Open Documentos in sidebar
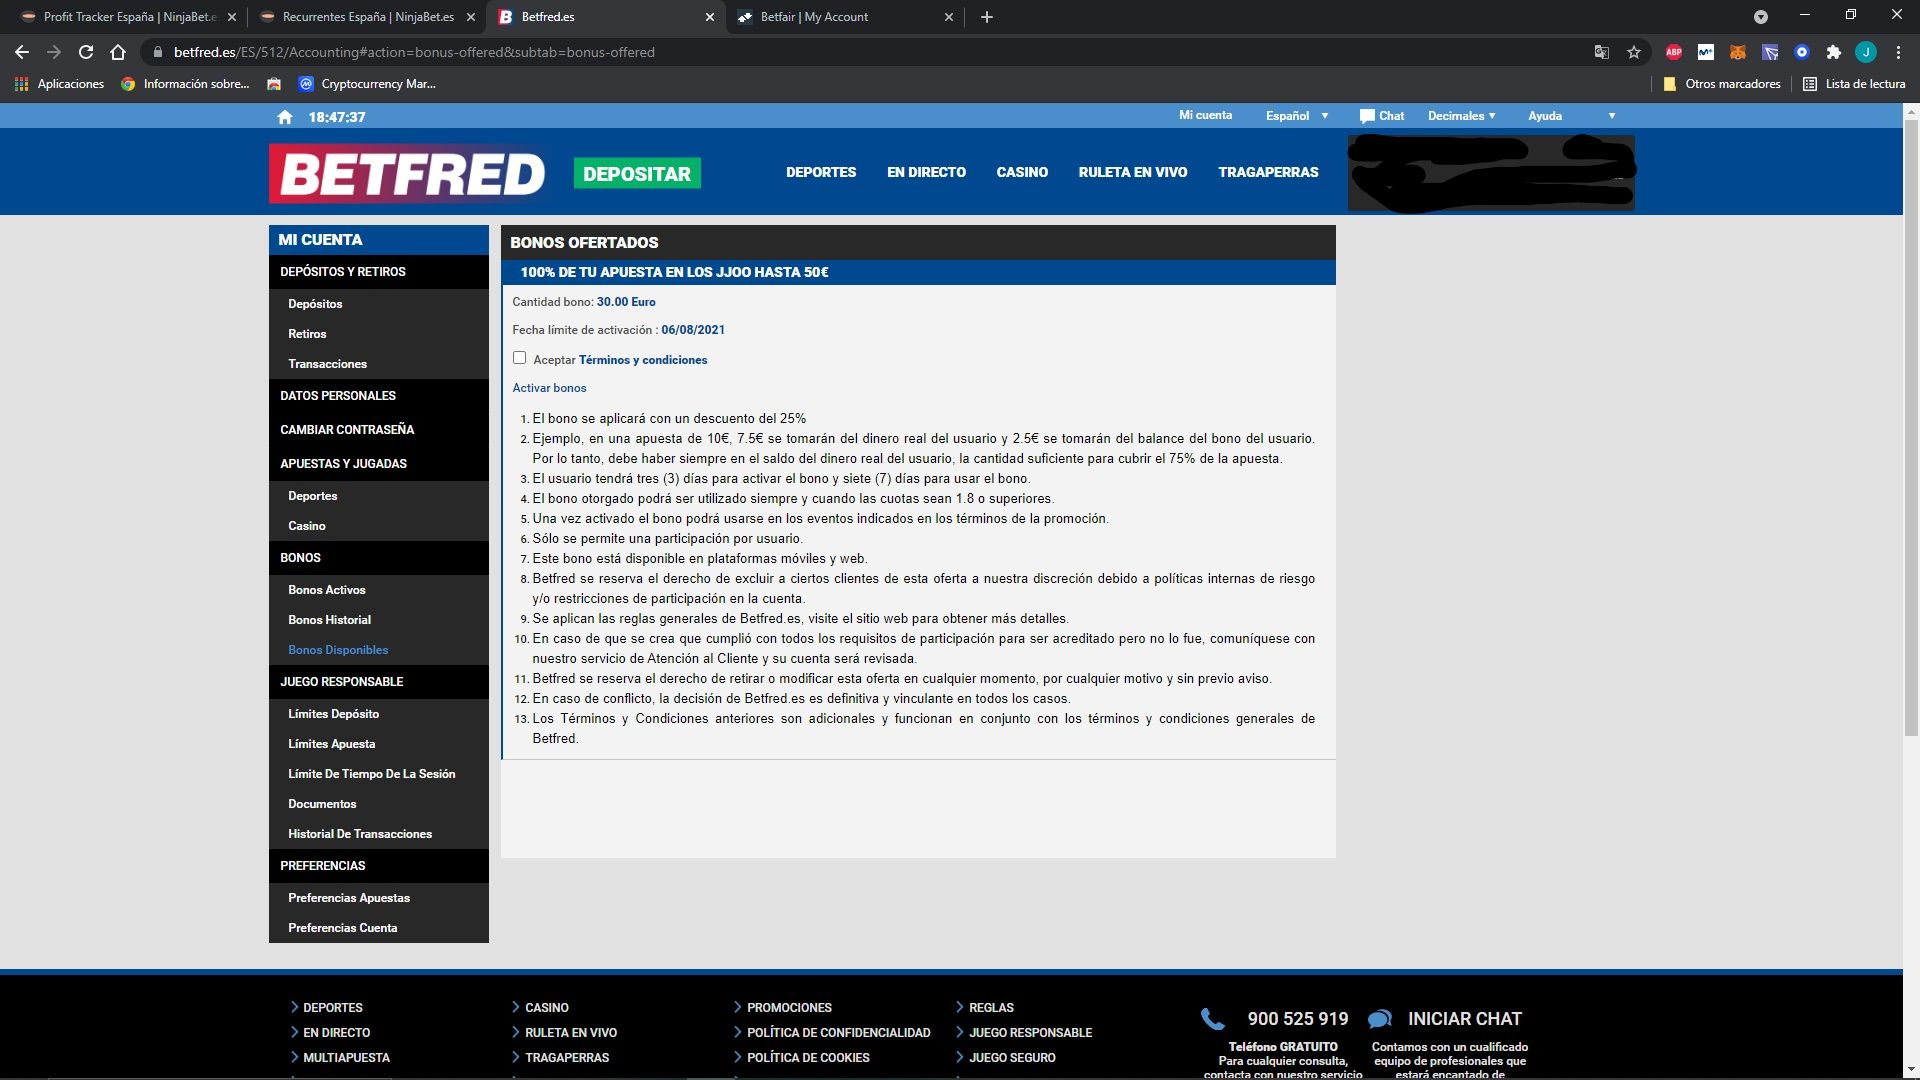Image resolution: width=1920 pixels, height=1080 pixels. (x=322, y=804)
